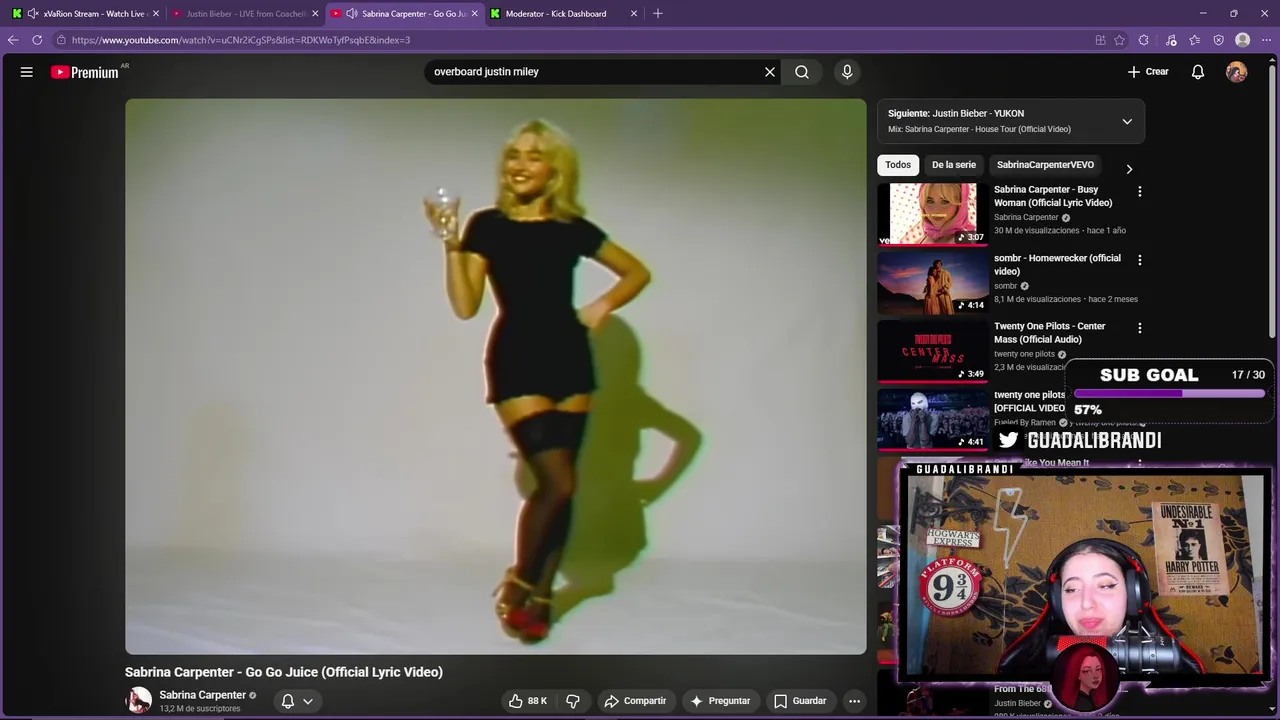The height and width of the screenshot is (720, 1280).
Task: Click the video title Go Go Juice
Action: pos(284,672)
